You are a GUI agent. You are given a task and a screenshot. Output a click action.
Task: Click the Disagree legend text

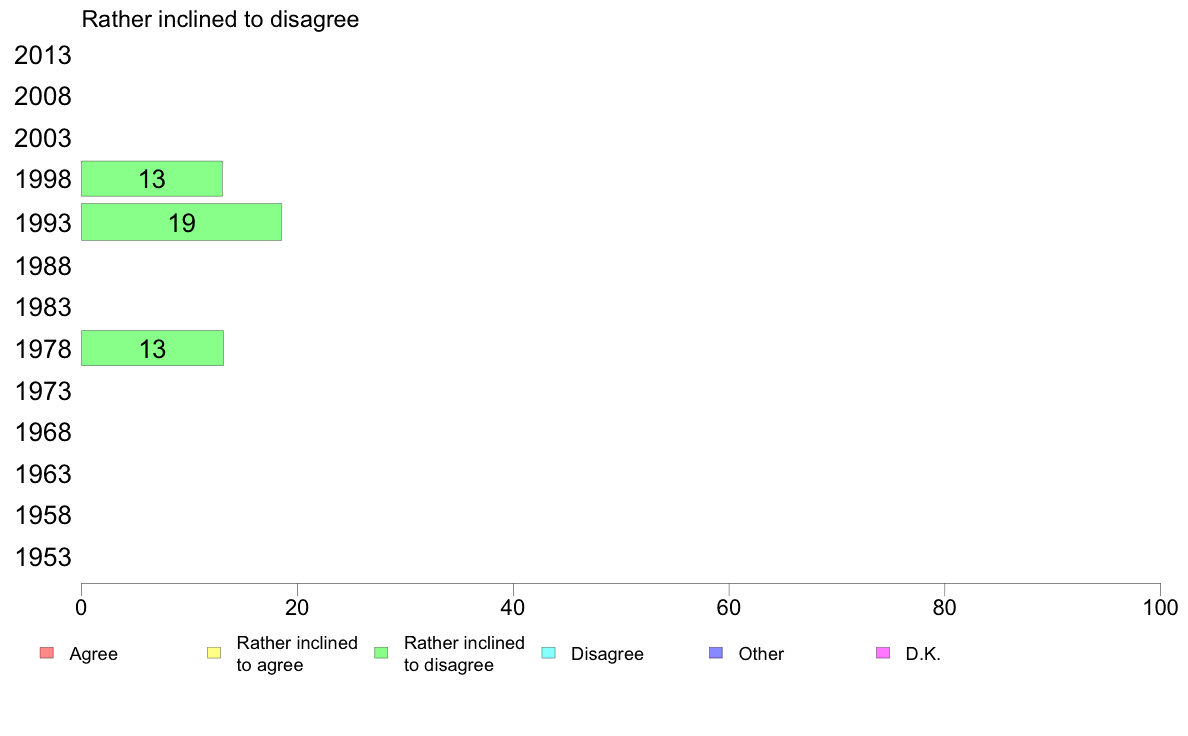(607, 653)
